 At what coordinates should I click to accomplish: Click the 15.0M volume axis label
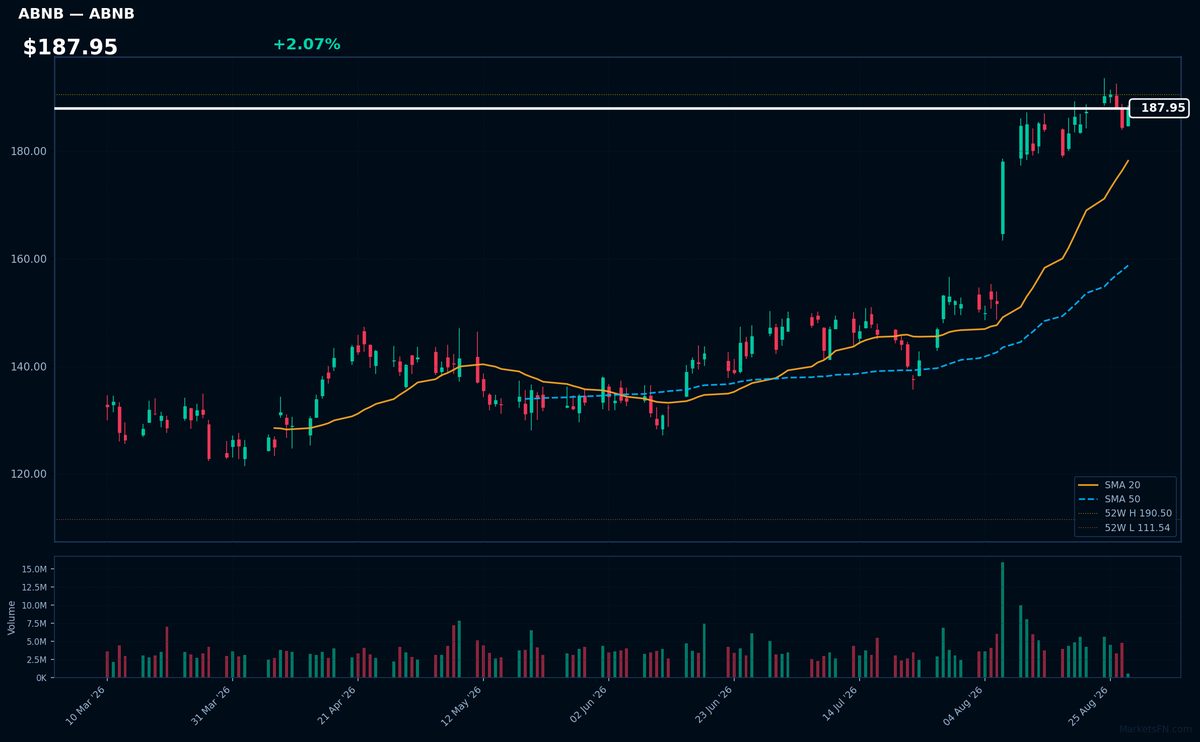[33, 569]
